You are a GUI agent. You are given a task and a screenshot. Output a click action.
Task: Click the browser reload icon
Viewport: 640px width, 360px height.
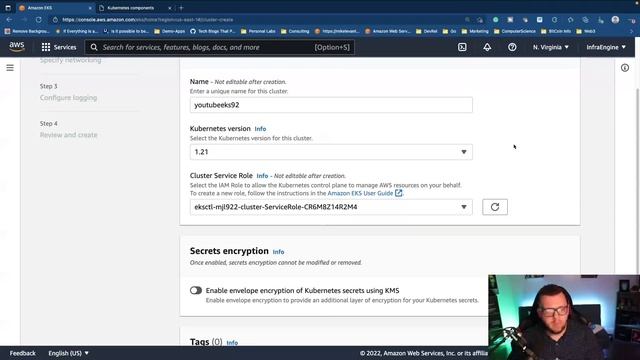38,20
